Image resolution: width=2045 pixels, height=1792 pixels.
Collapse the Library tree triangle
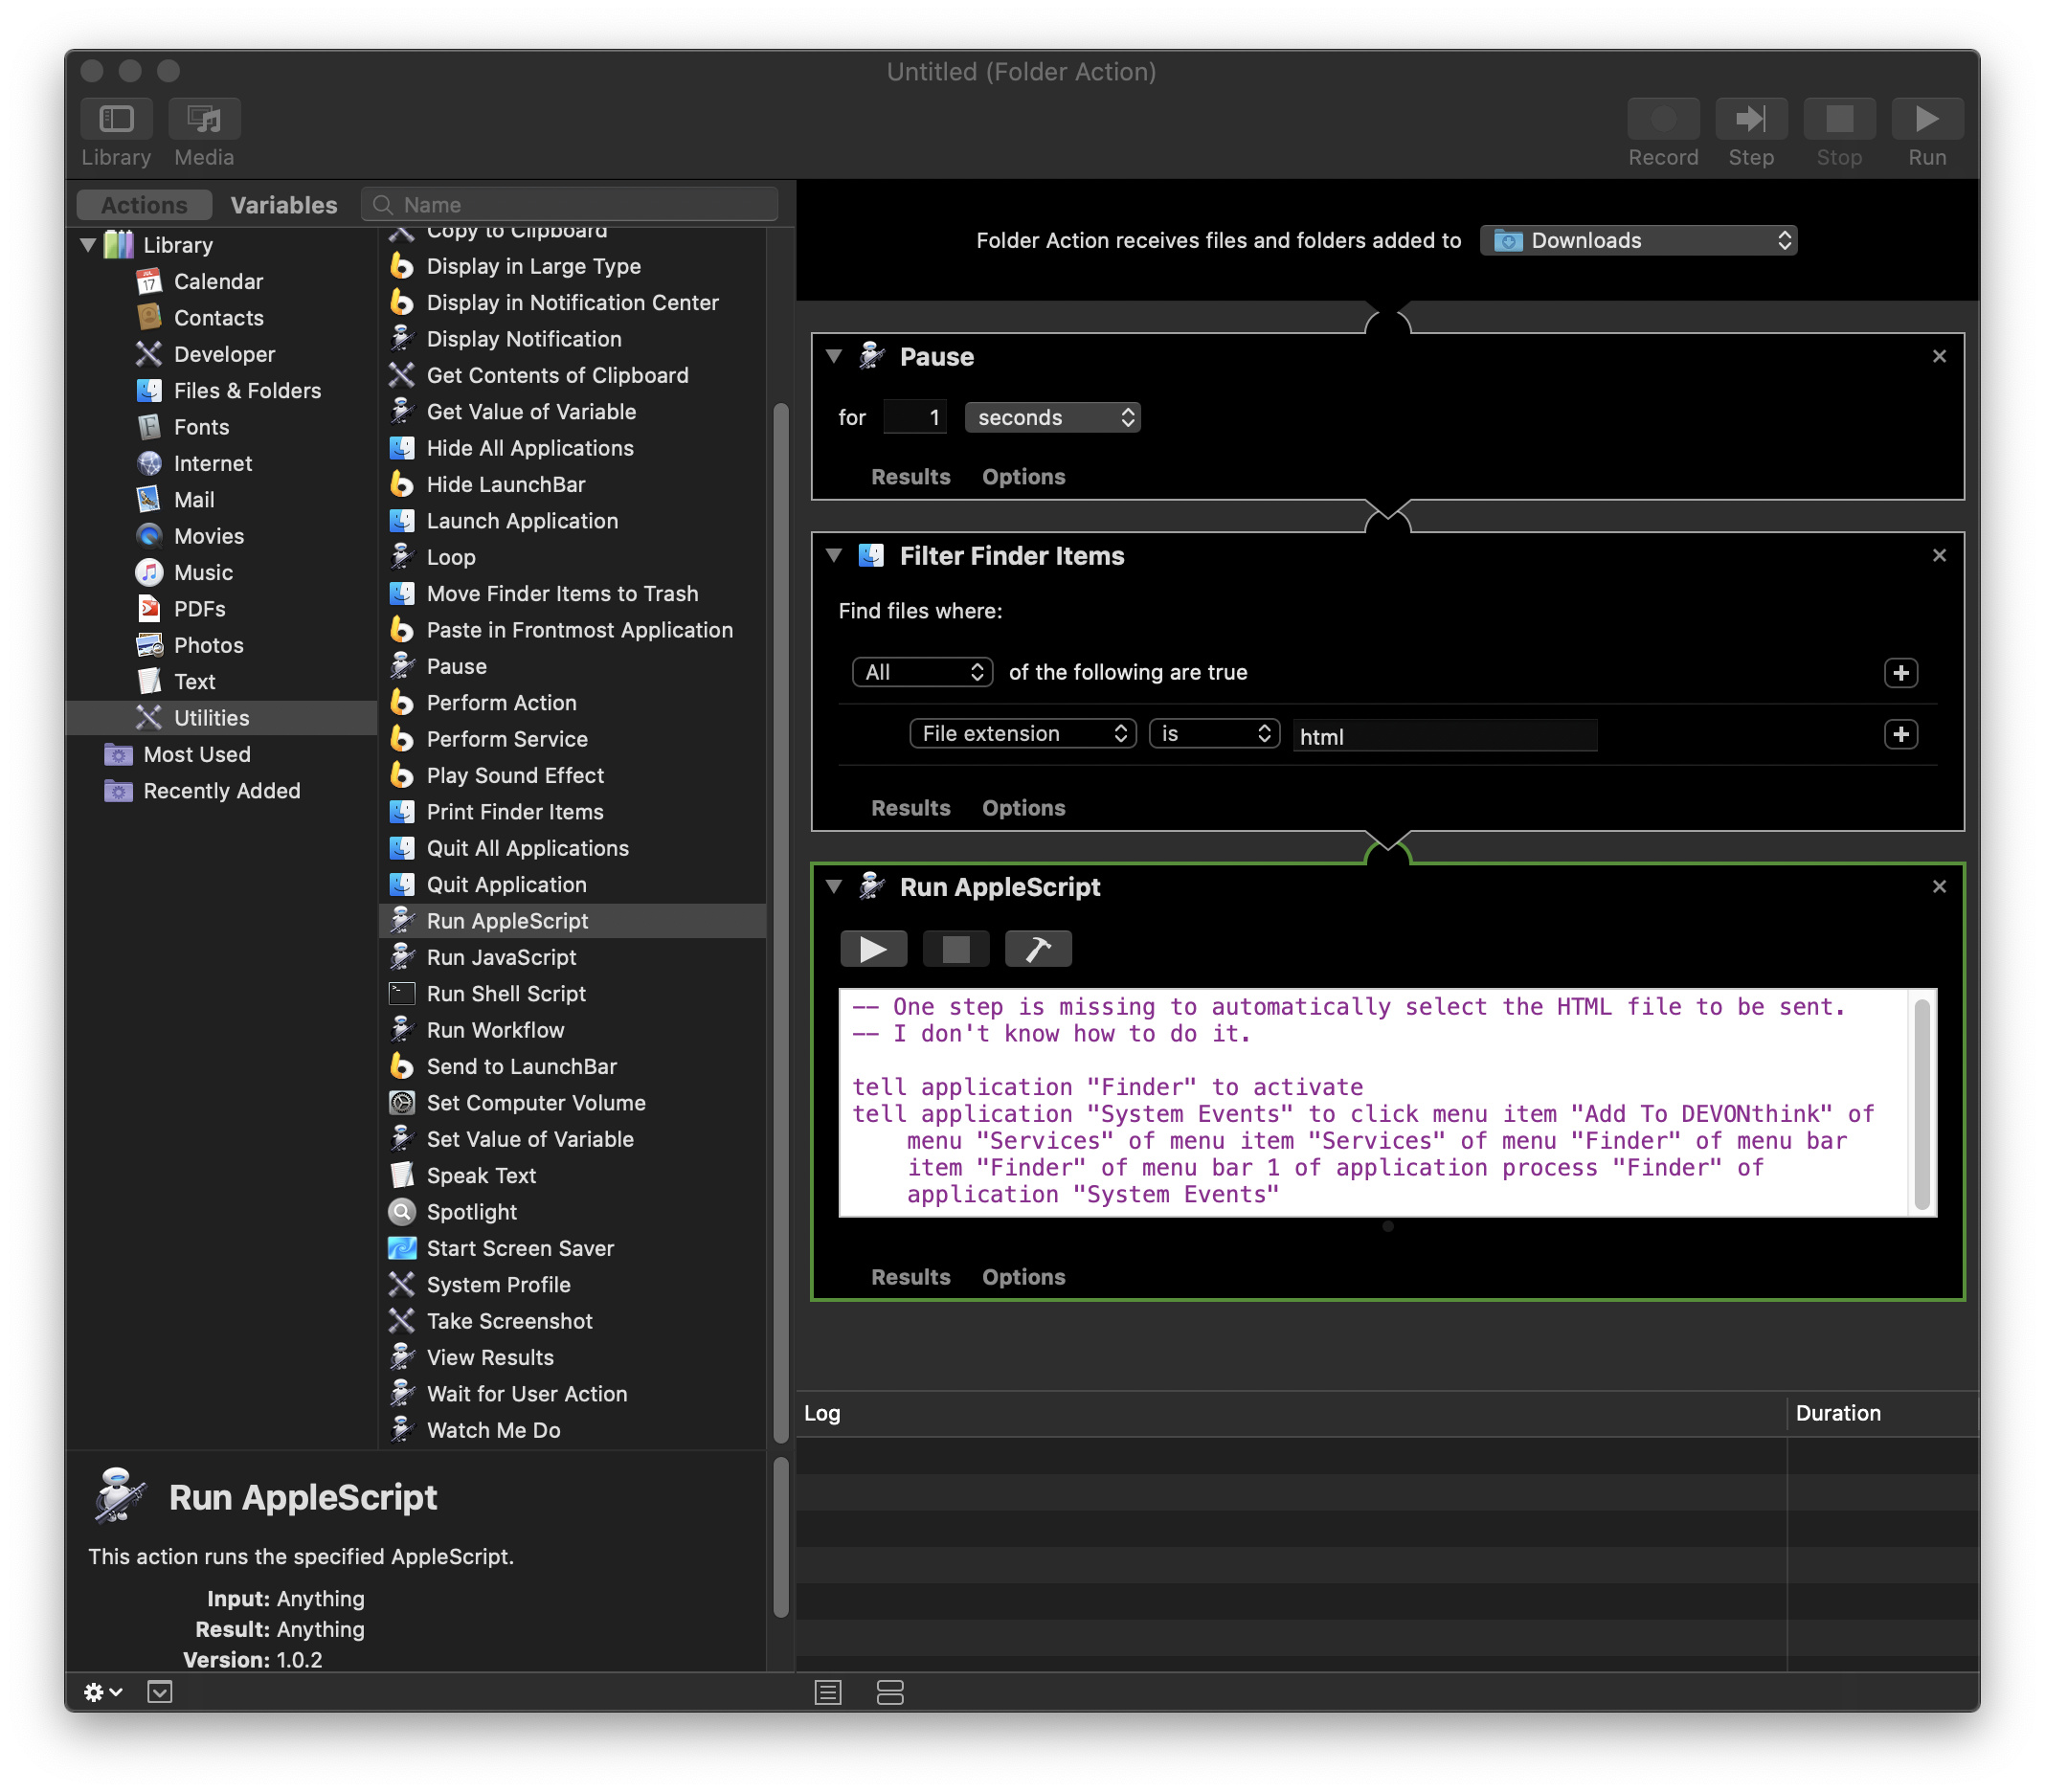[89, 244]
